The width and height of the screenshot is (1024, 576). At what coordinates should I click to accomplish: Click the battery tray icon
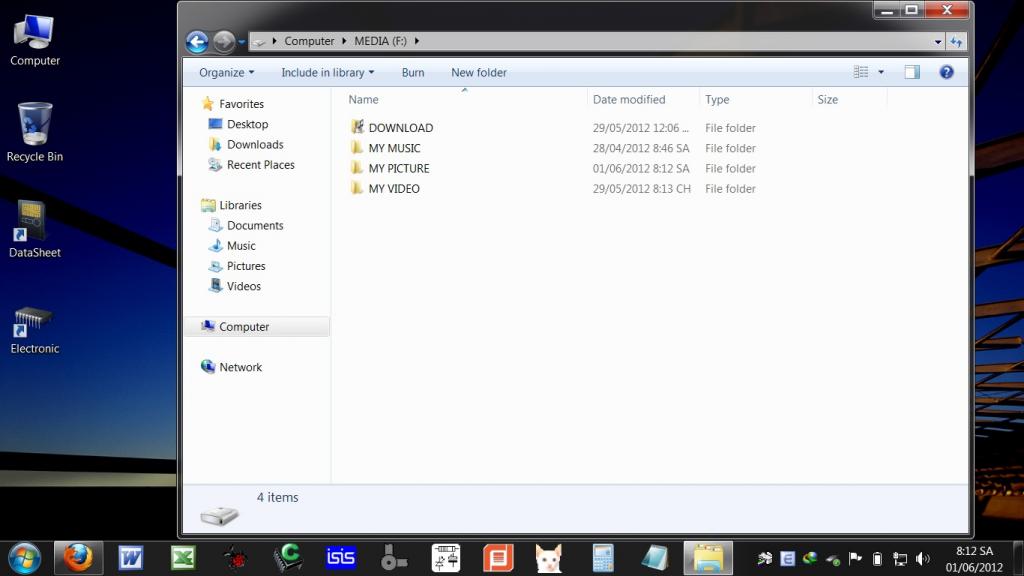[878, 558]
